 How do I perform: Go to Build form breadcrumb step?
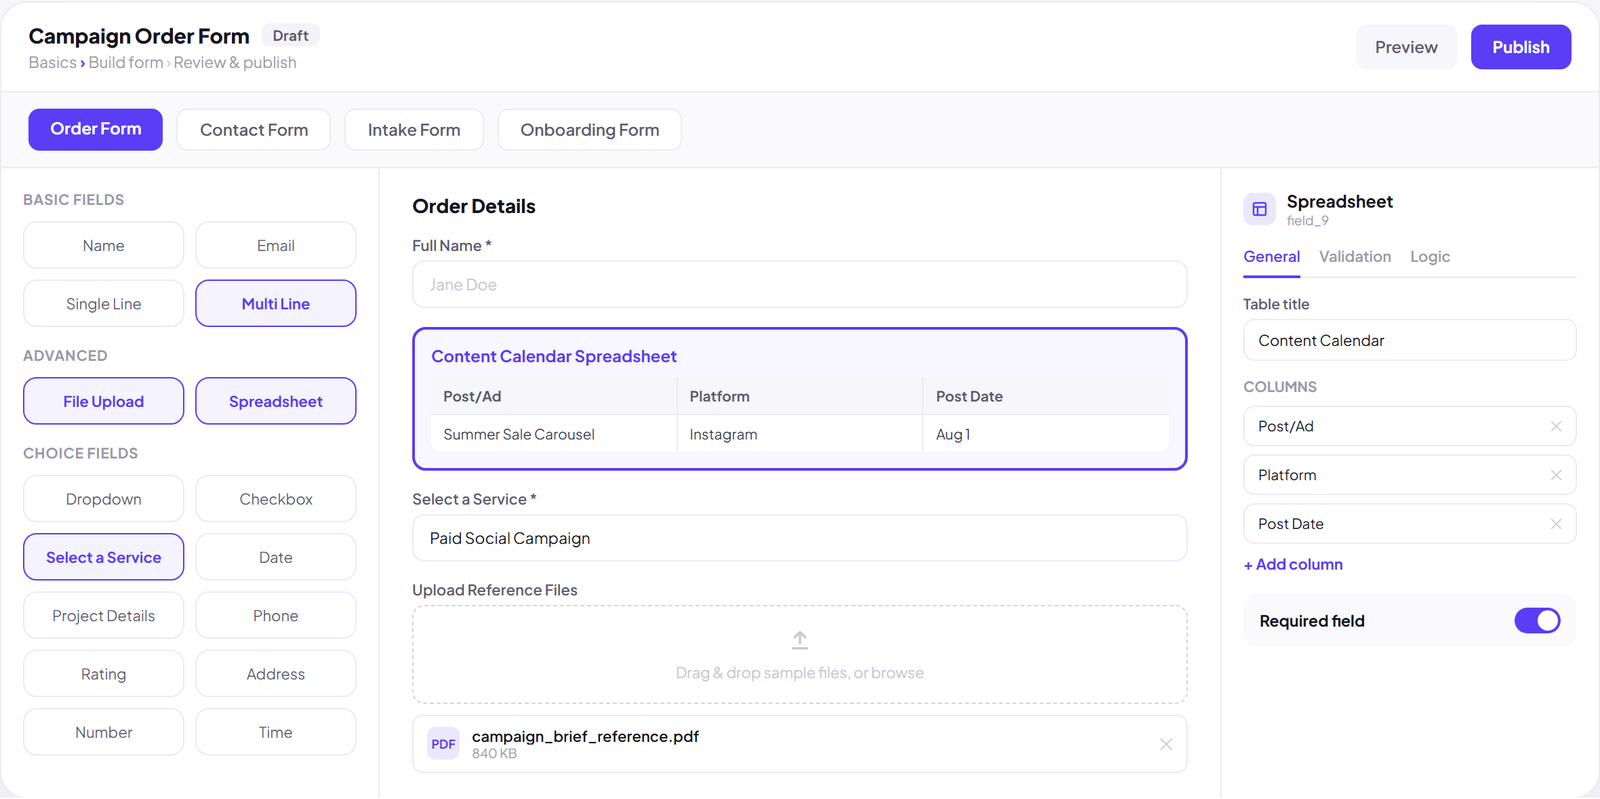[126, 62]
